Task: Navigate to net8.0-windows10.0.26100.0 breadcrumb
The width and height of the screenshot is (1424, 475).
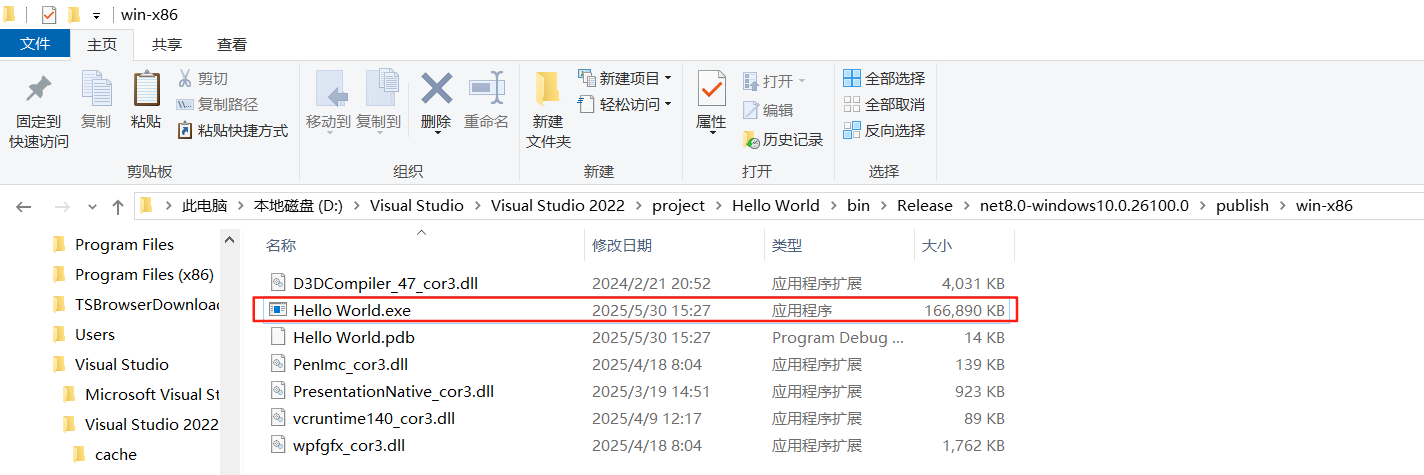Action: click(x=1084, y=206)
